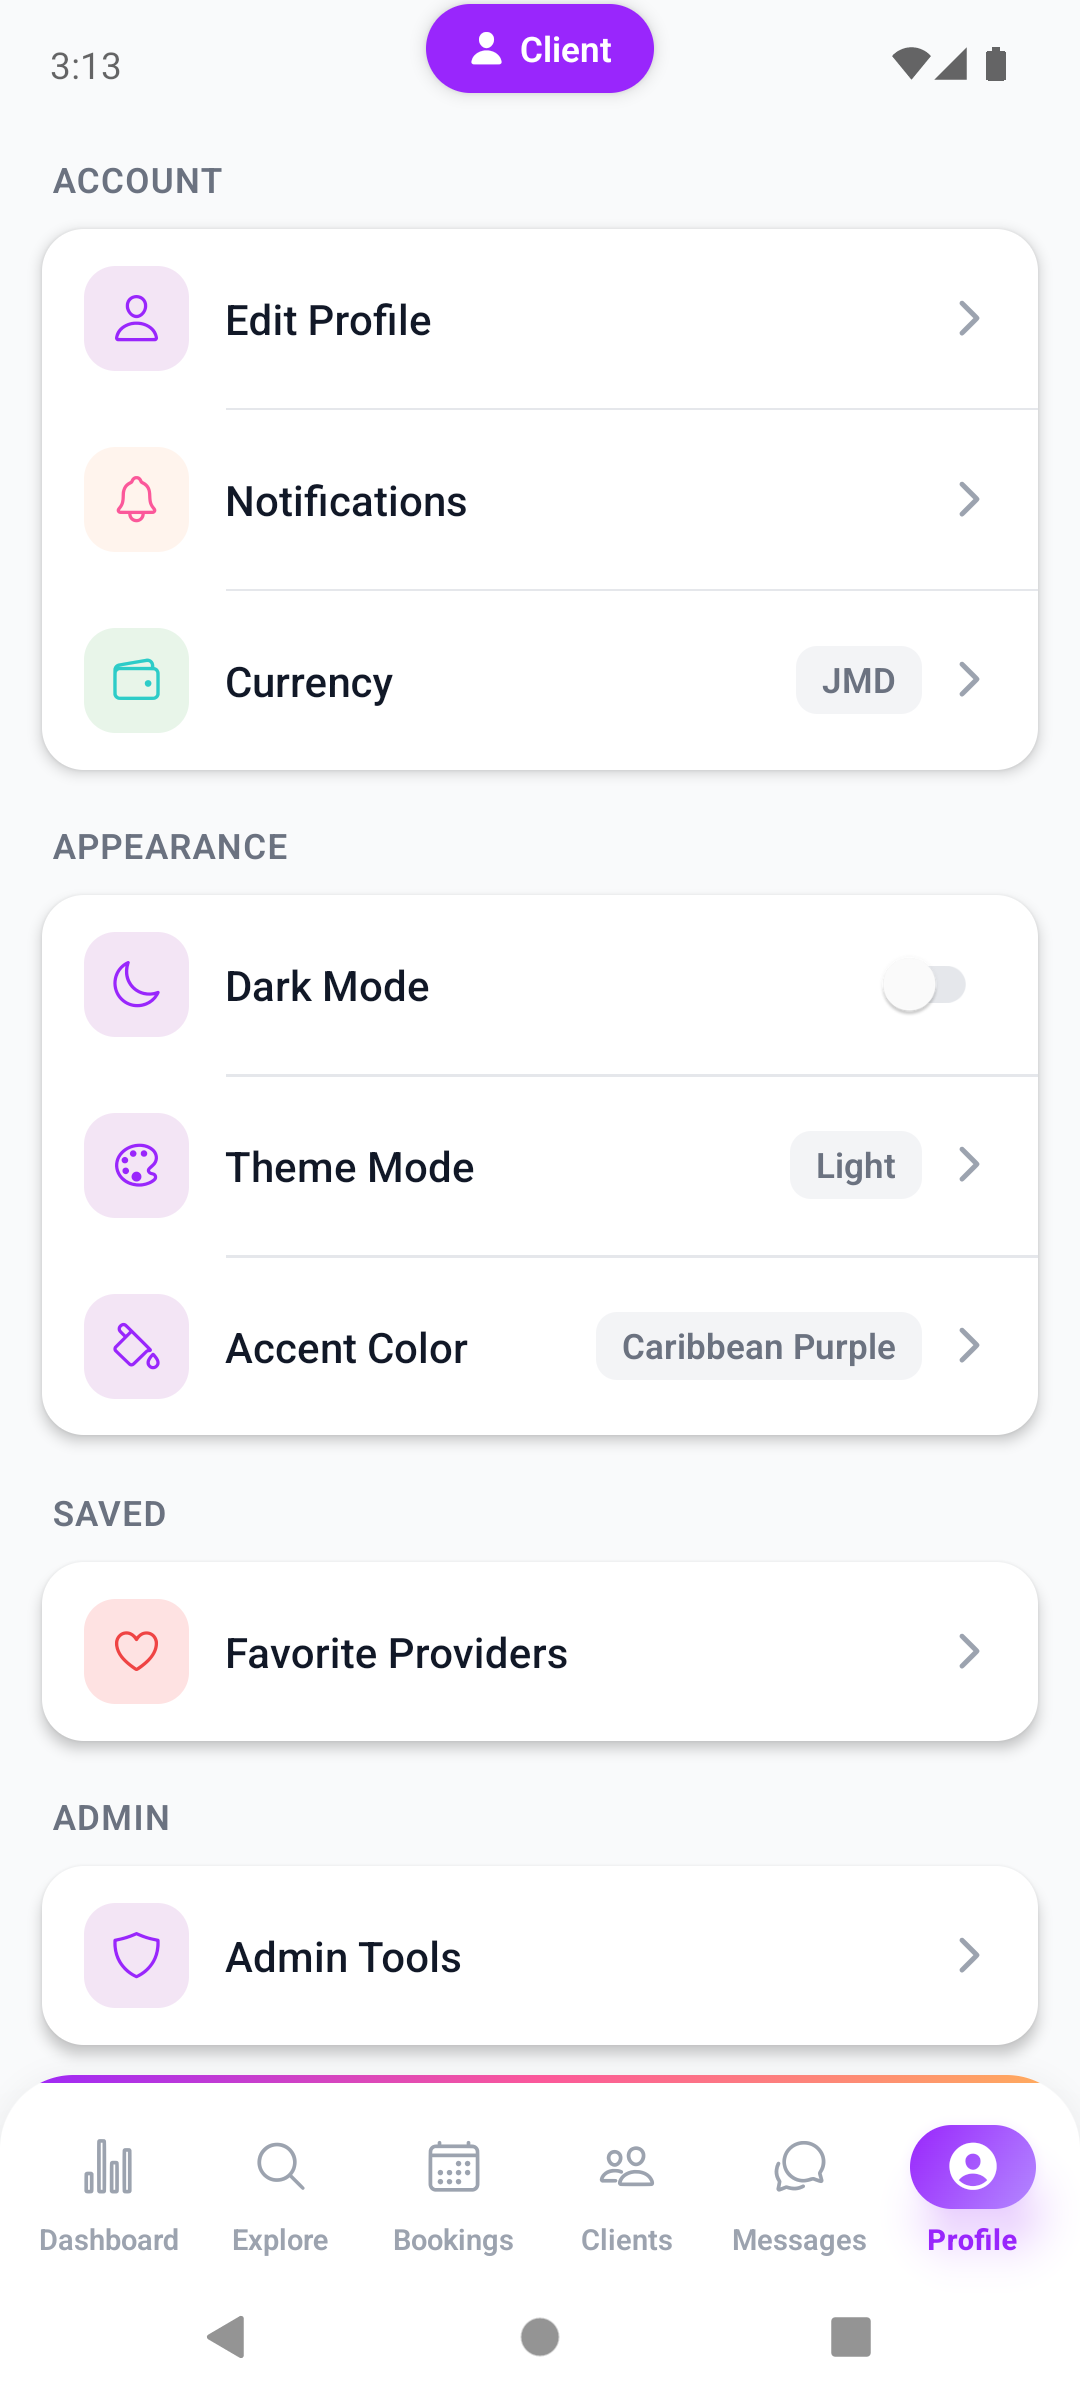1080x2400 pixels.
Task: Open the Caribbean Purple accent color selector
Action: point(758,1347)
